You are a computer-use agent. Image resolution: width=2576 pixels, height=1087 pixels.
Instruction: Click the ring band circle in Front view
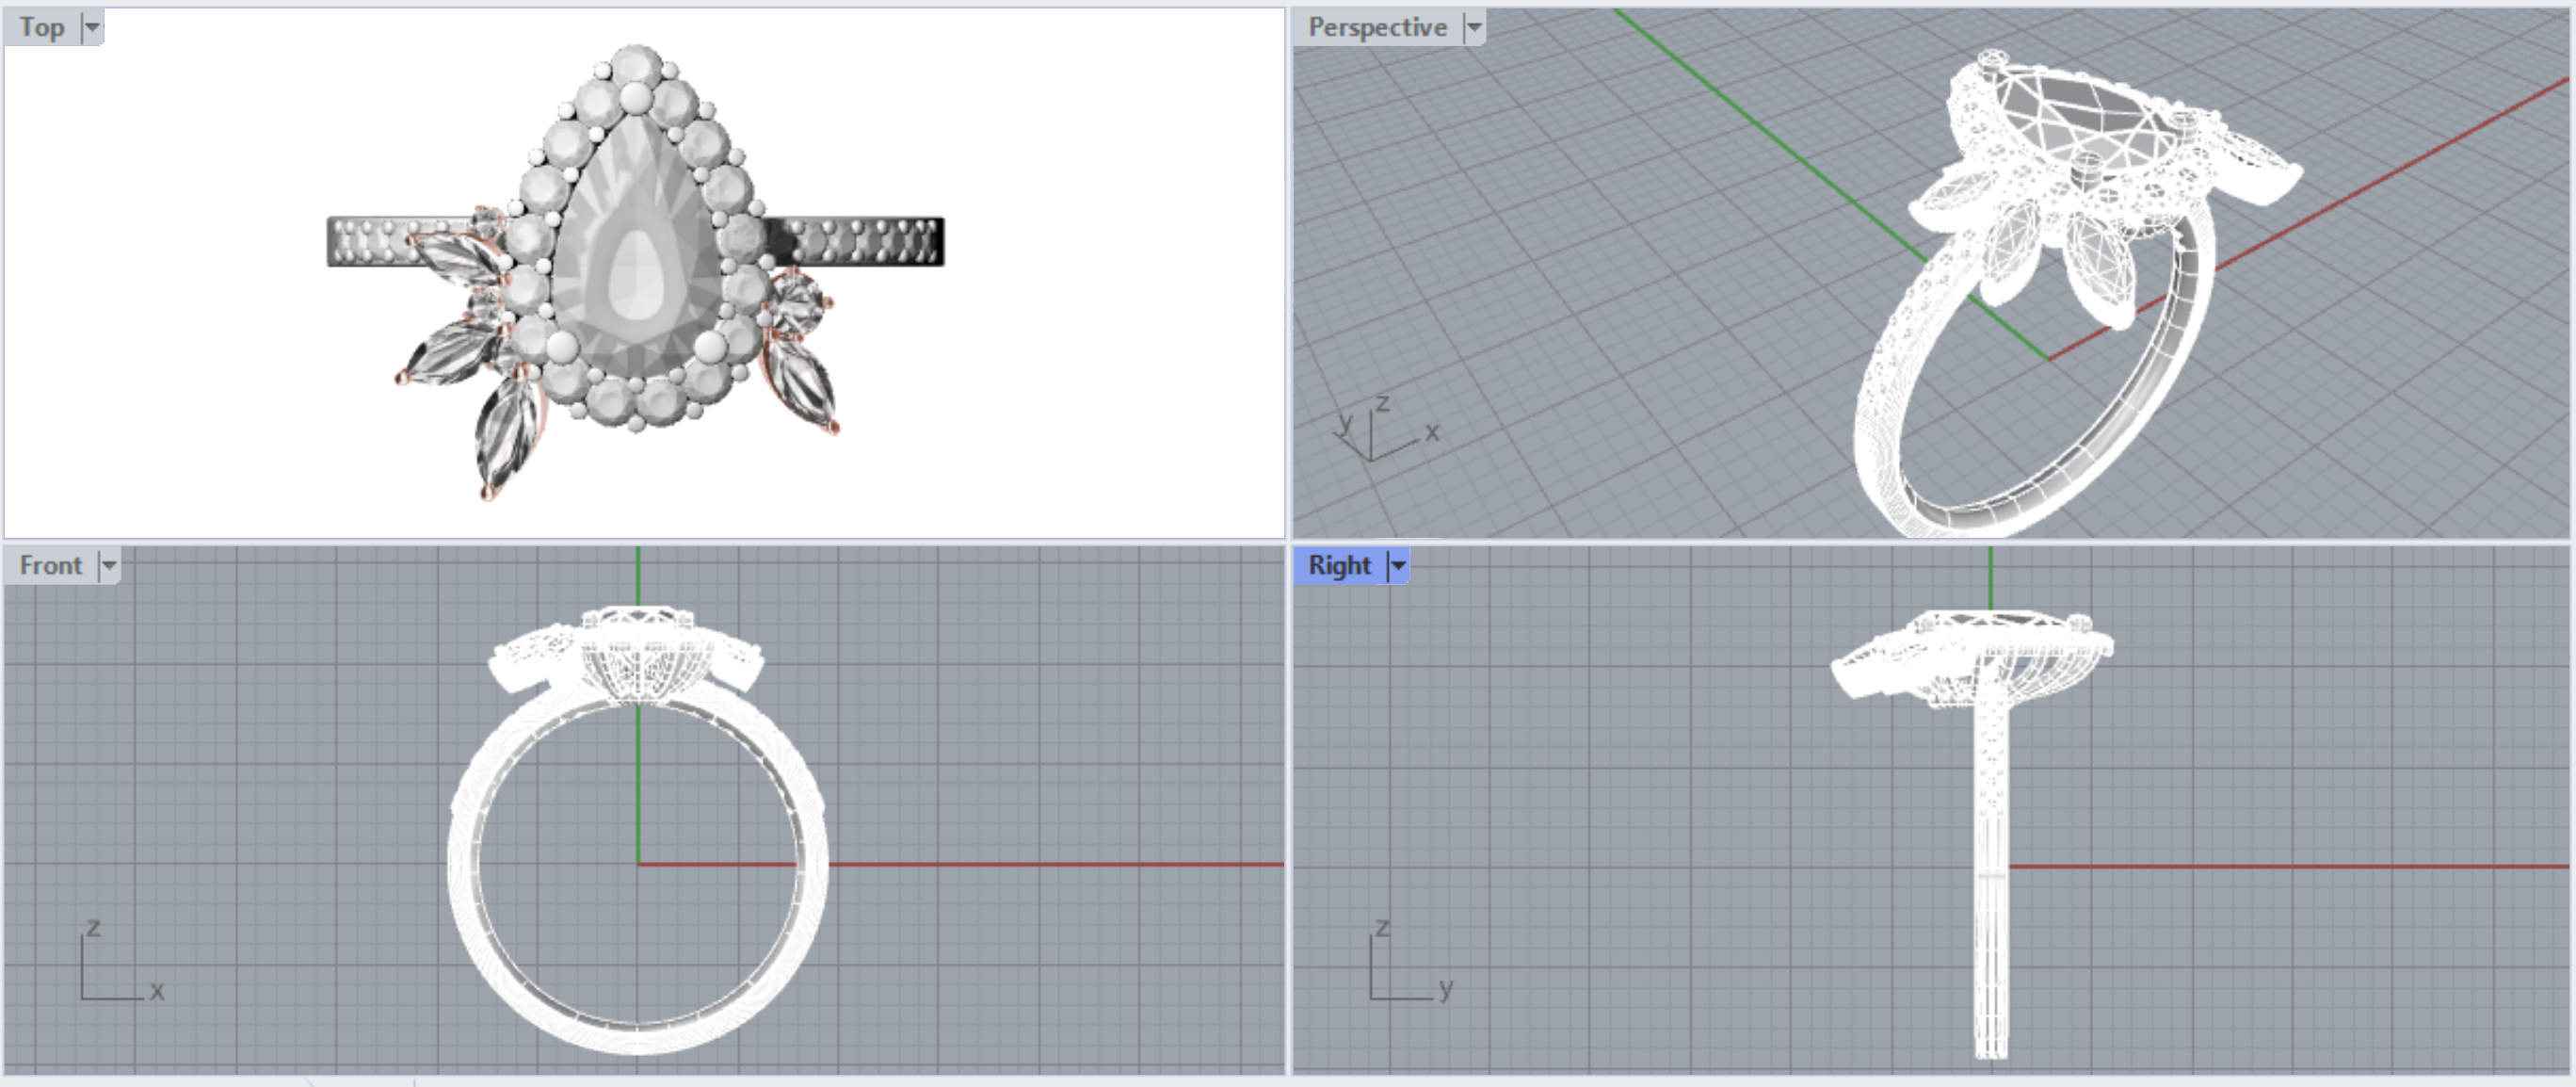click(462, 864)
